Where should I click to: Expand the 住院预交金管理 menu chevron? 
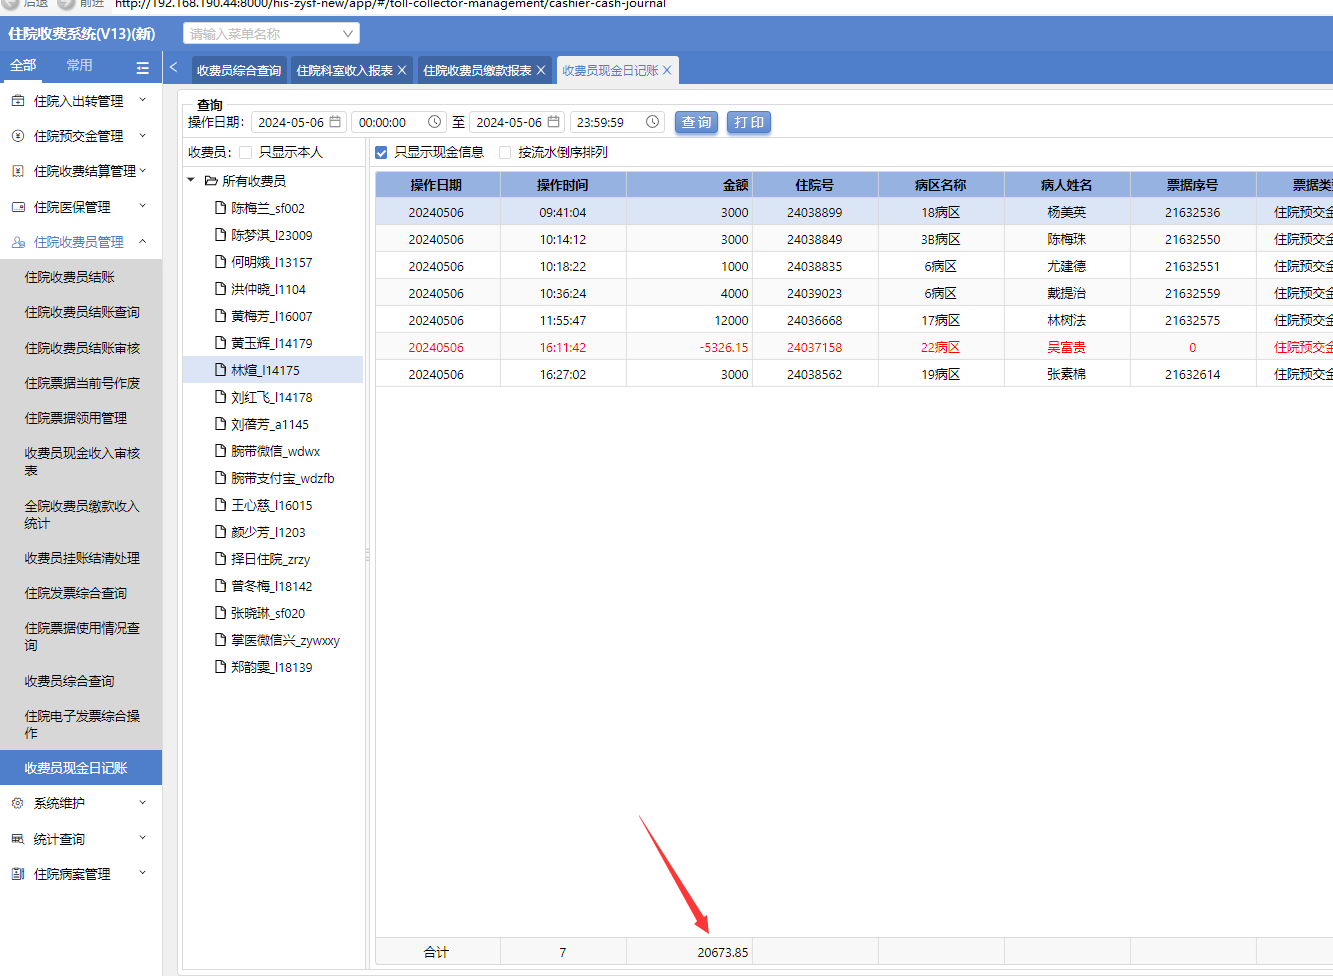[x=142, y=135]
